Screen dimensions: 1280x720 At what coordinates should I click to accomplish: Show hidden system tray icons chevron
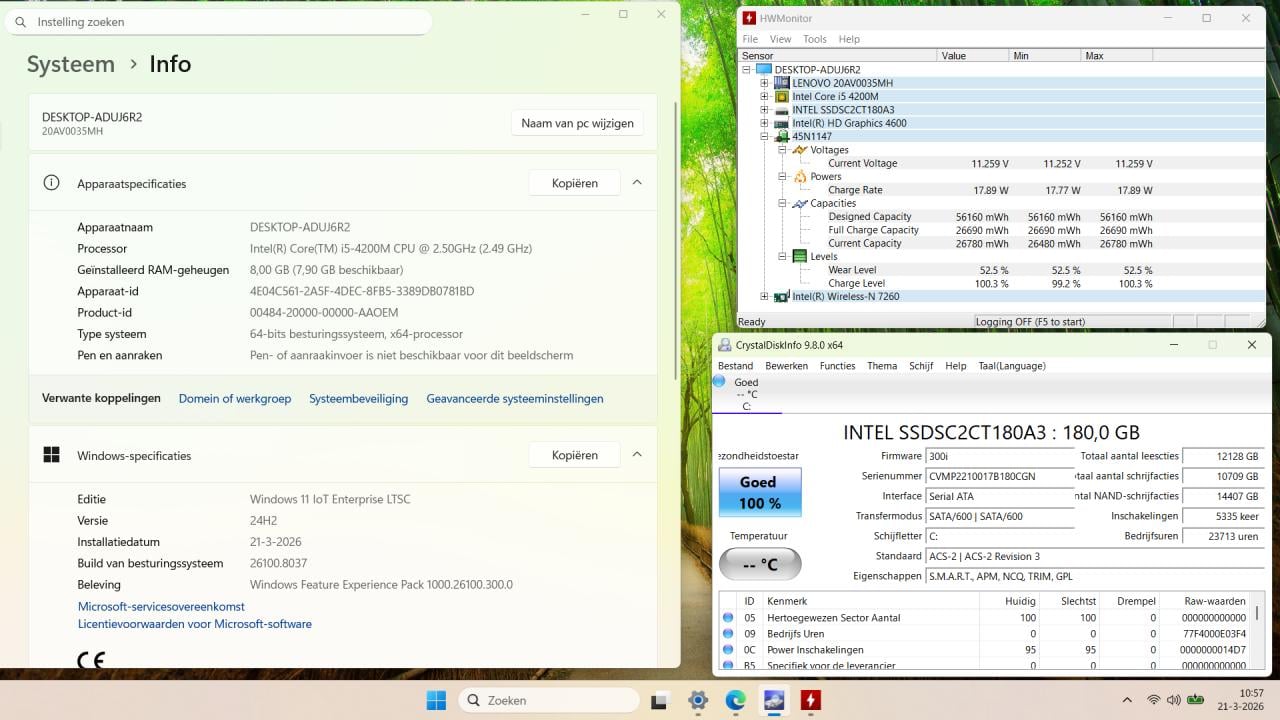click(1127, 700)
